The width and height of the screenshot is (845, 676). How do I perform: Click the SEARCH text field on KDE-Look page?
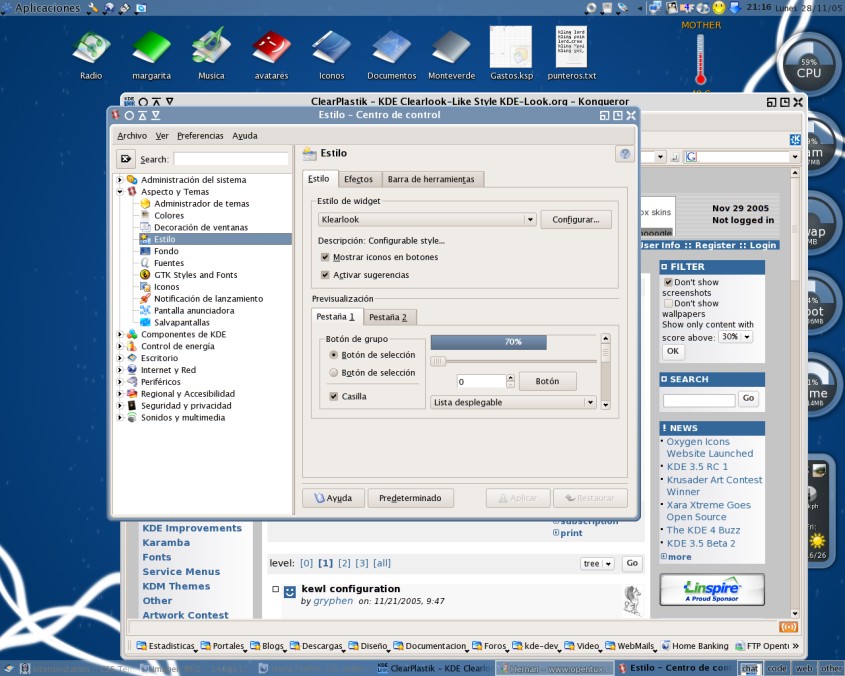(699, 400)
